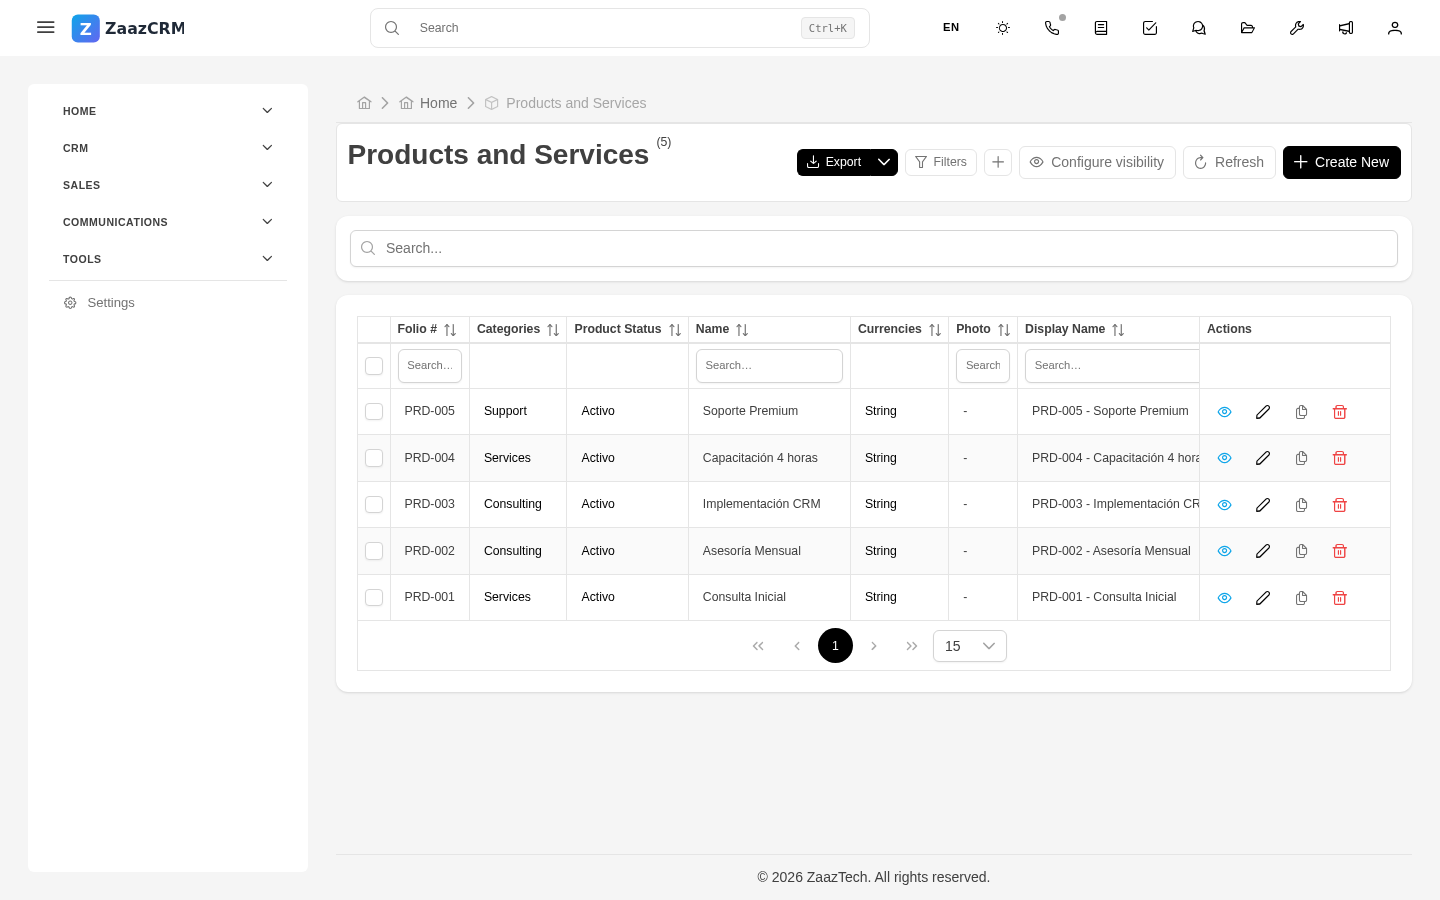Image resolution: width=1440 pixels, height=900 pixels.
Task: Open the notes document icon in header
Action: (1101, 28)
